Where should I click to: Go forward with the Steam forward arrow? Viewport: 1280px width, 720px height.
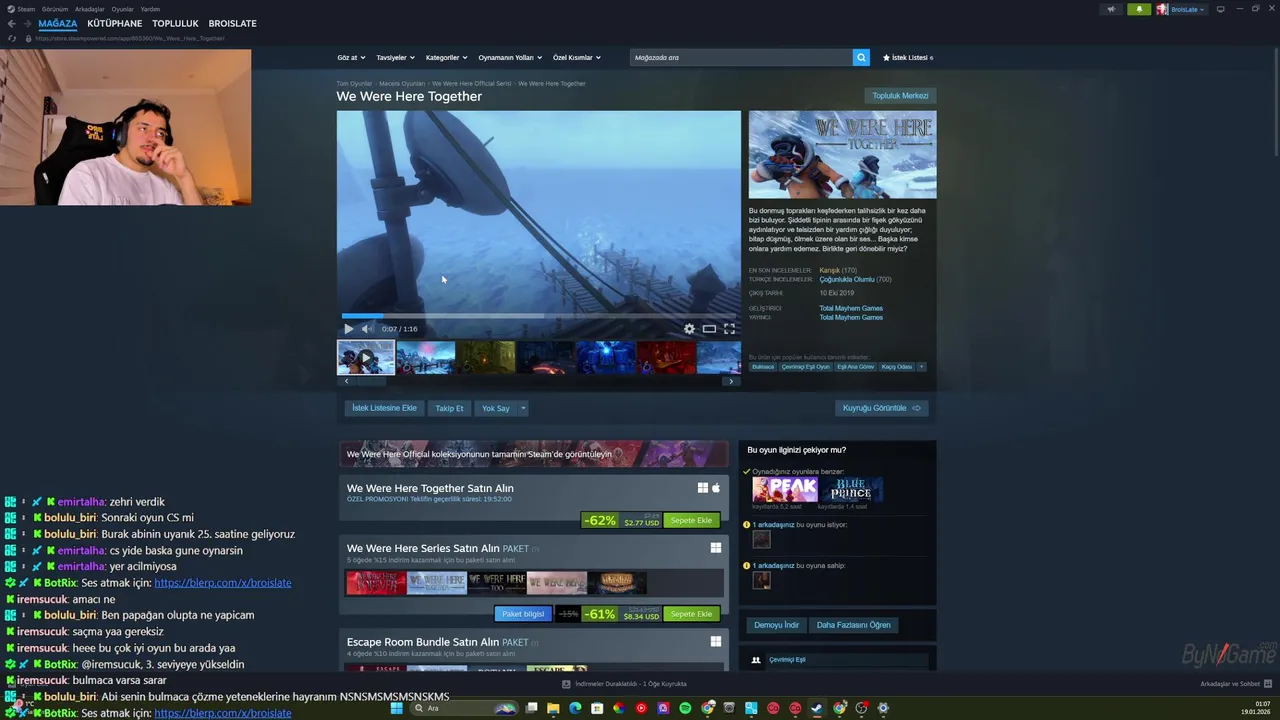[x=27, y=23]
